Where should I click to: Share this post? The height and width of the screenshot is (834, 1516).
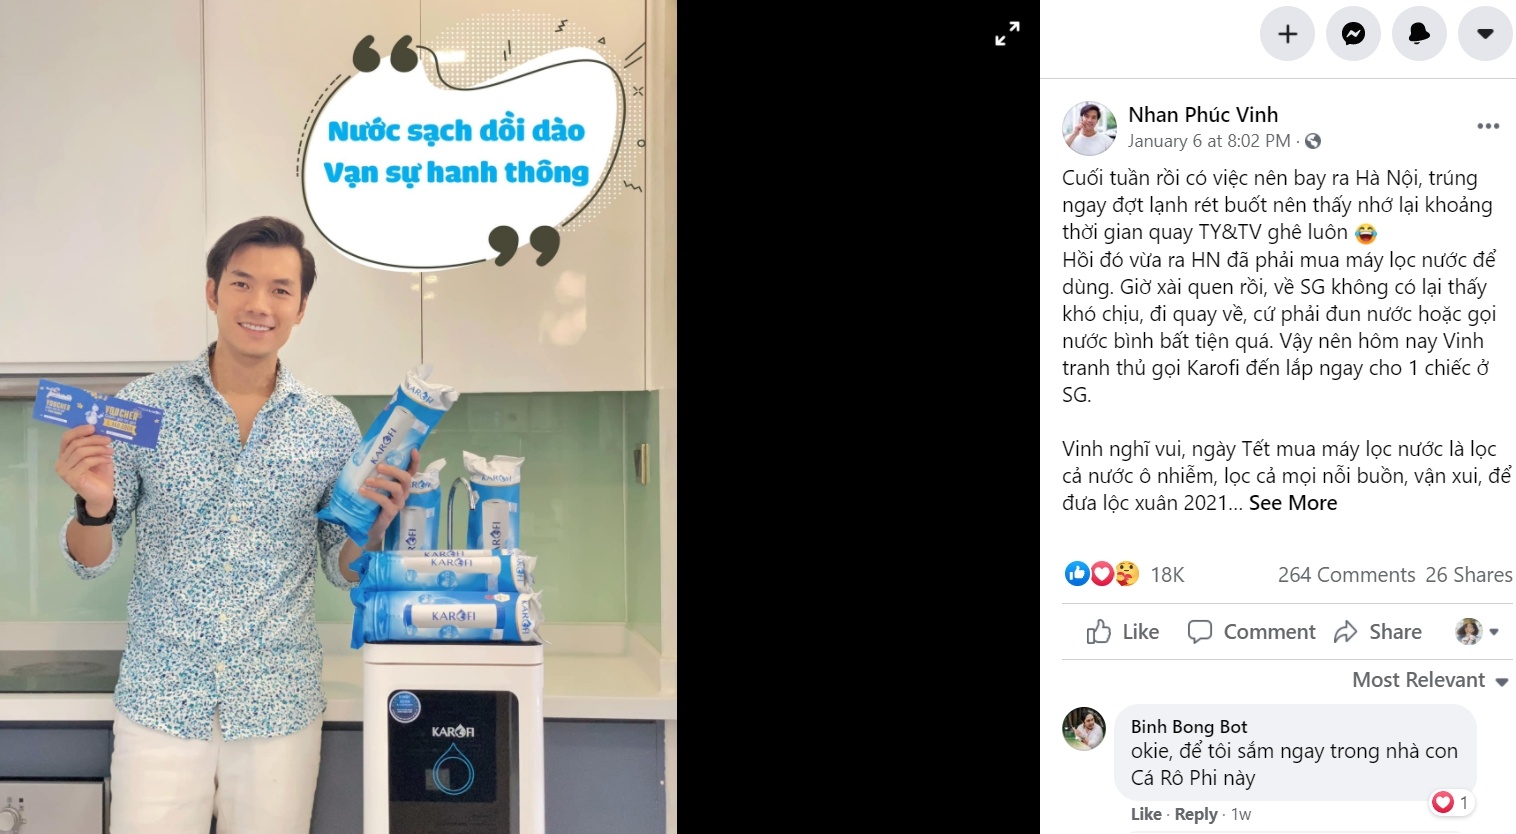tap(1378, 632)
